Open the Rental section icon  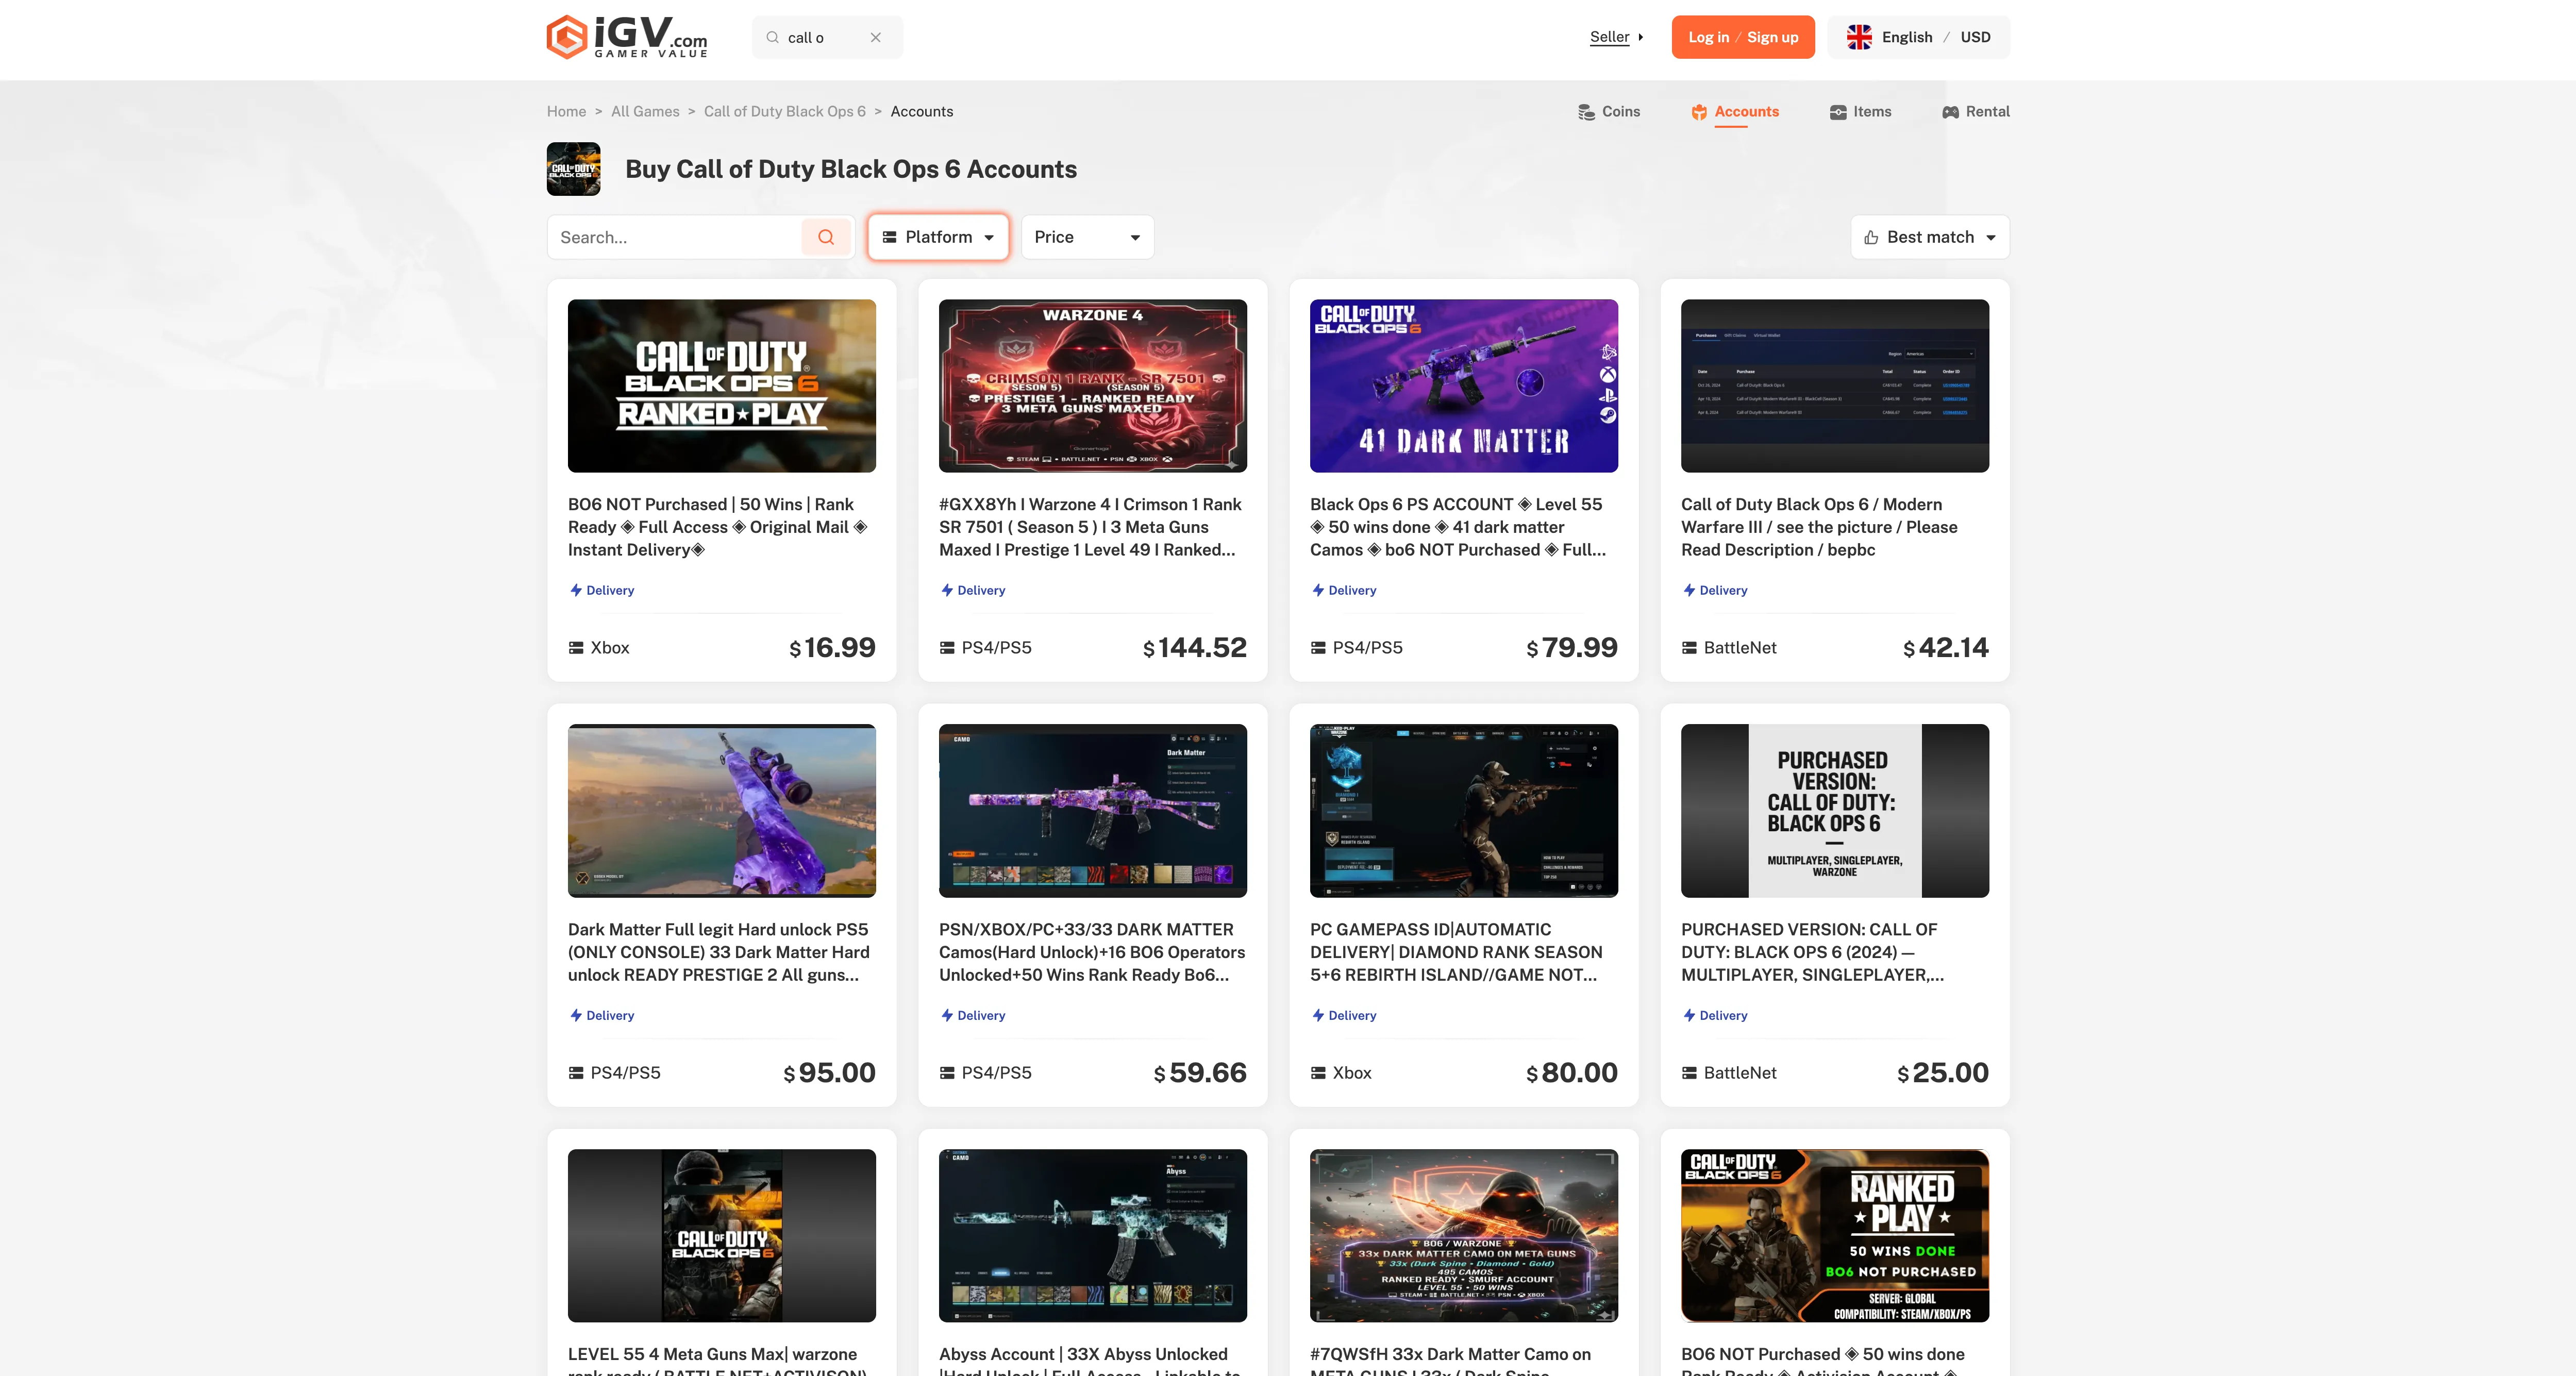tap(1950, 112)
